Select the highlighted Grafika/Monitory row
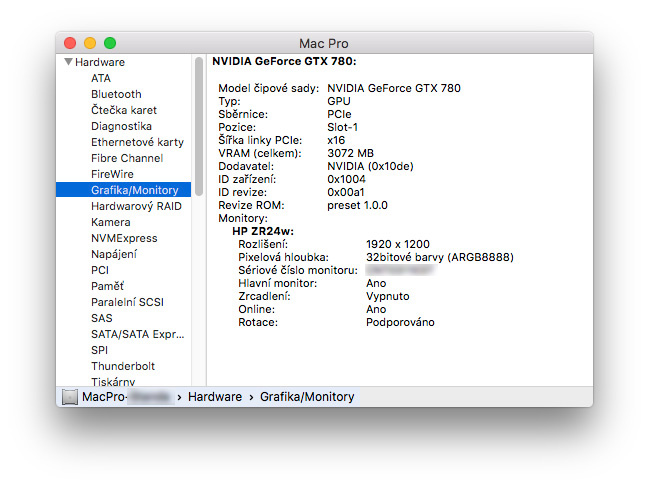This screenshot has width=649, height=487. (x=123, y=190)
